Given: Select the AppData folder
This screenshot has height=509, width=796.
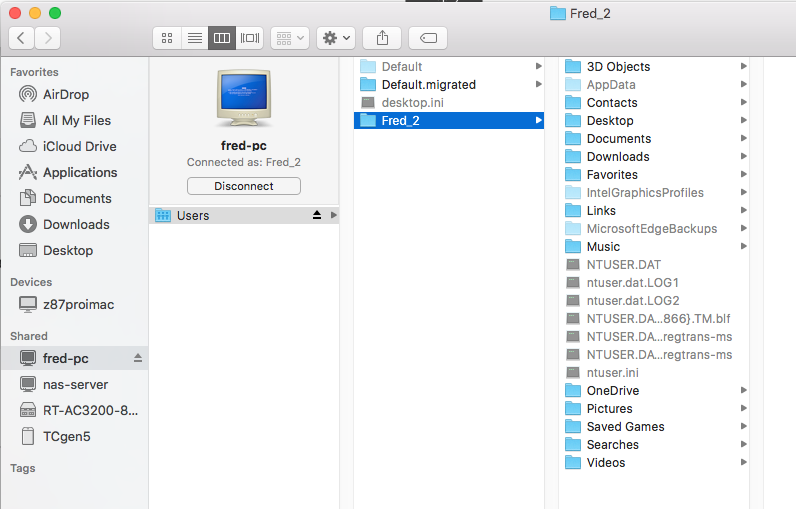Looking at the screenshot, I should pos(654,84).
